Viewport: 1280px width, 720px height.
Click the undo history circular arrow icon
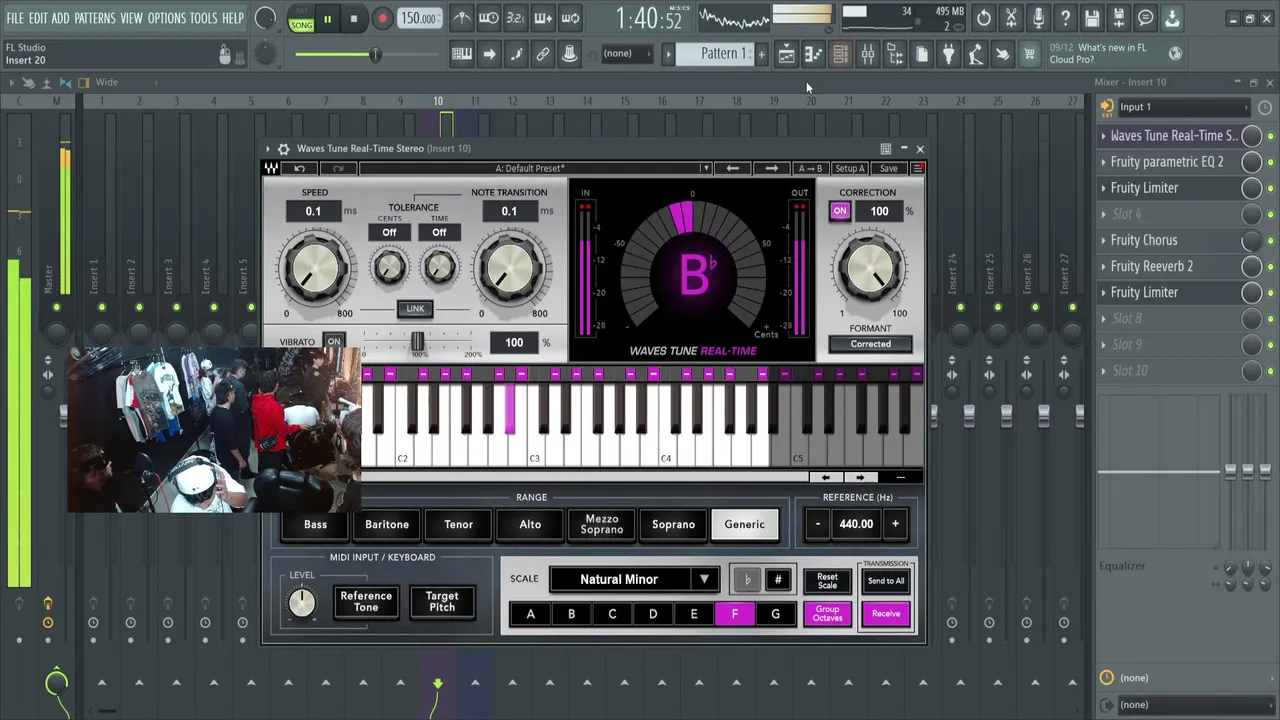tap(984, 18)
